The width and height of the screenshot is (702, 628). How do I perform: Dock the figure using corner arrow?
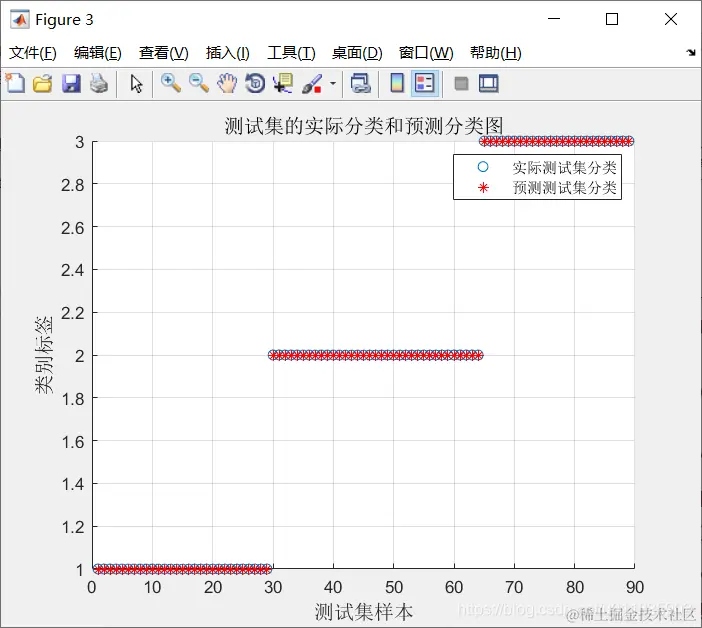pyautogui.click(x=691, y=53)
